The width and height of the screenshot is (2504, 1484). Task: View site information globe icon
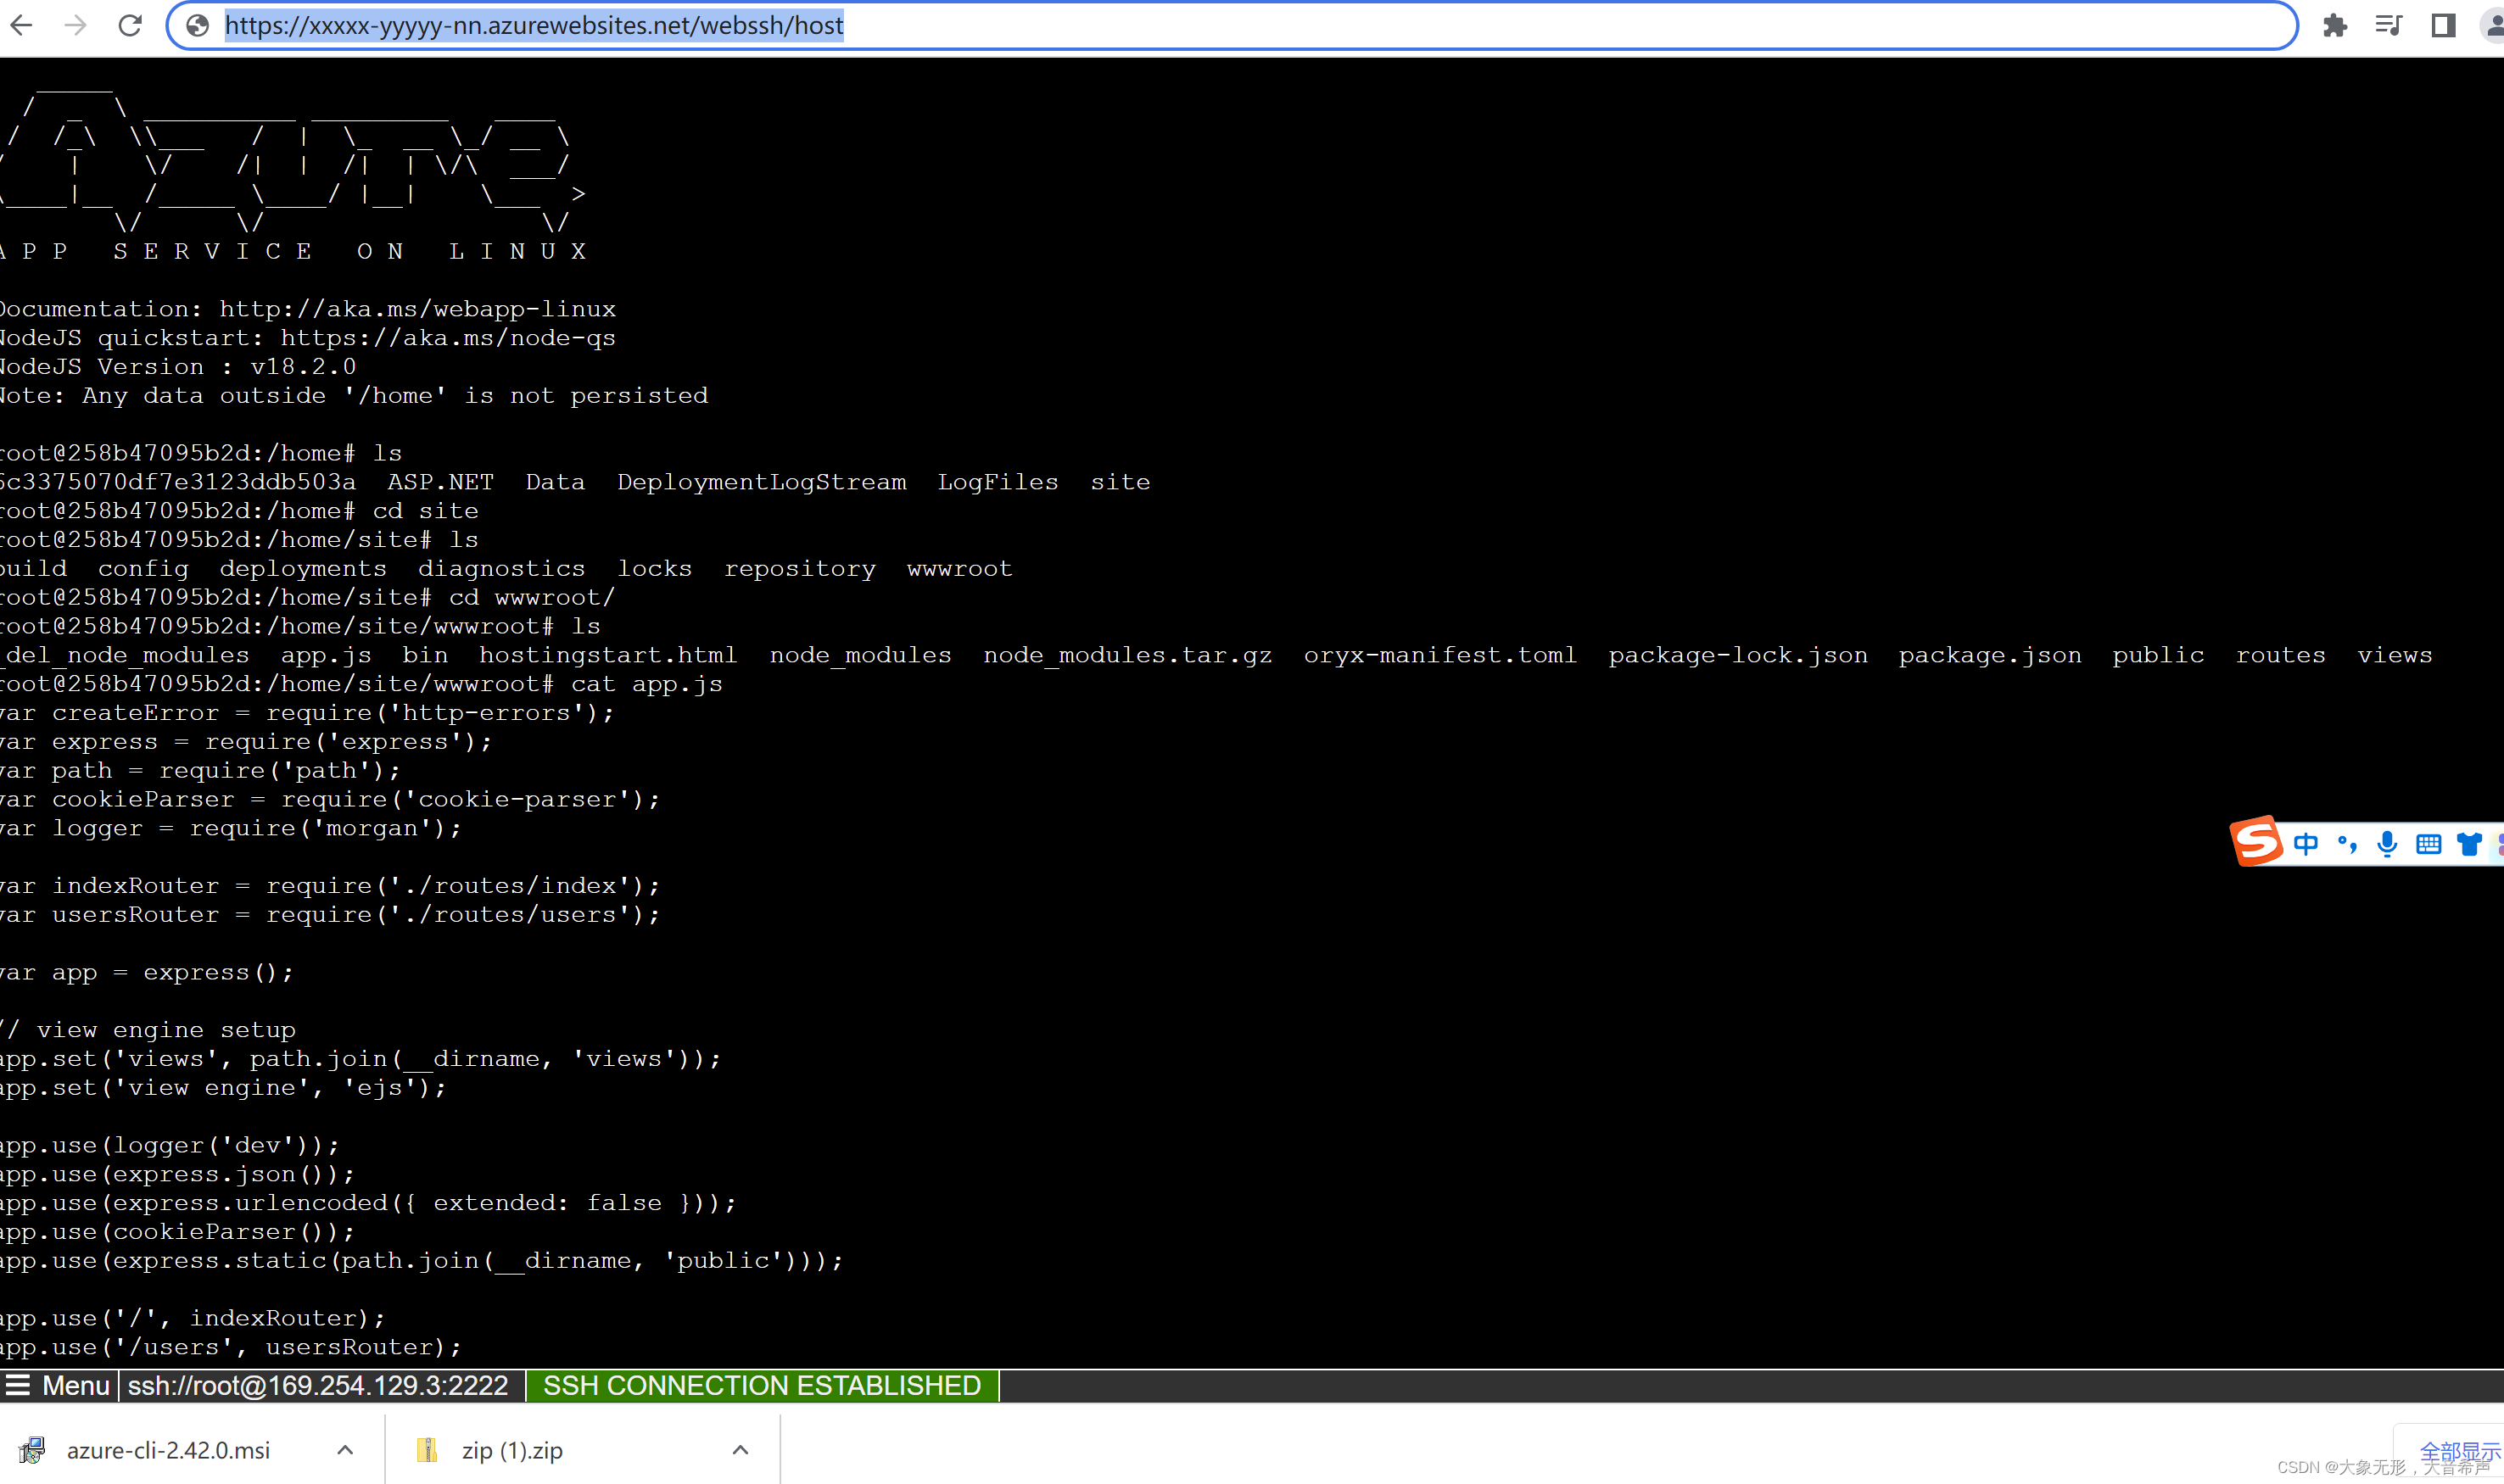coord(198,25)
